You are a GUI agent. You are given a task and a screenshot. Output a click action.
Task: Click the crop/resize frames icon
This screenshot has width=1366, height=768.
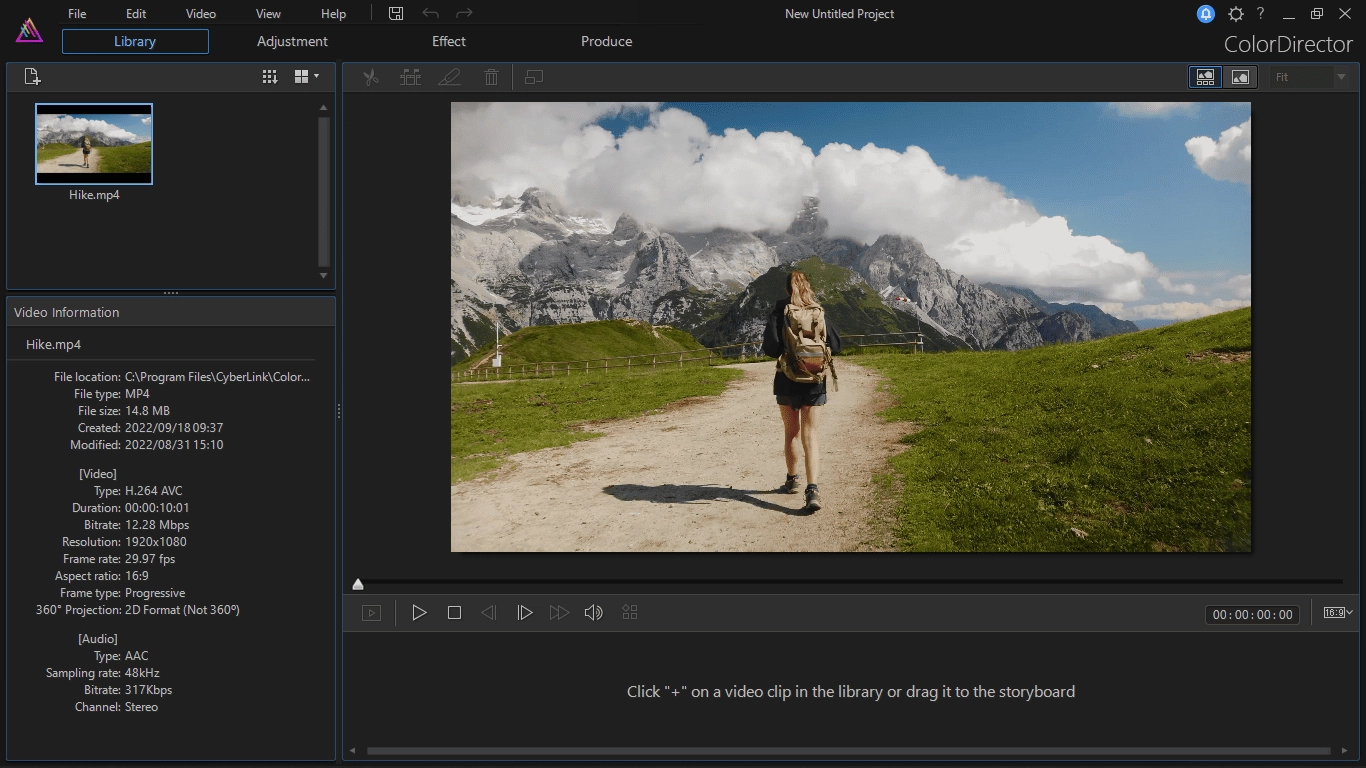click(534, 77)
